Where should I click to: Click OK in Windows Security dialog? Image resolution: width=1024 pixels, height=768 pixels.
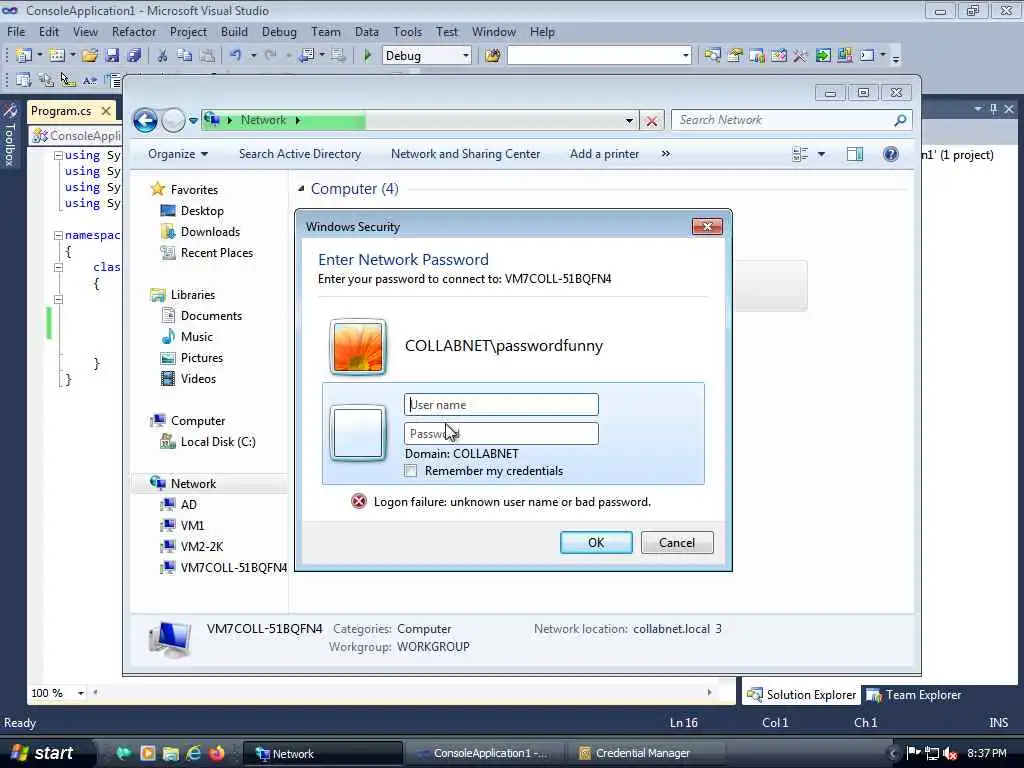[596, 543]
